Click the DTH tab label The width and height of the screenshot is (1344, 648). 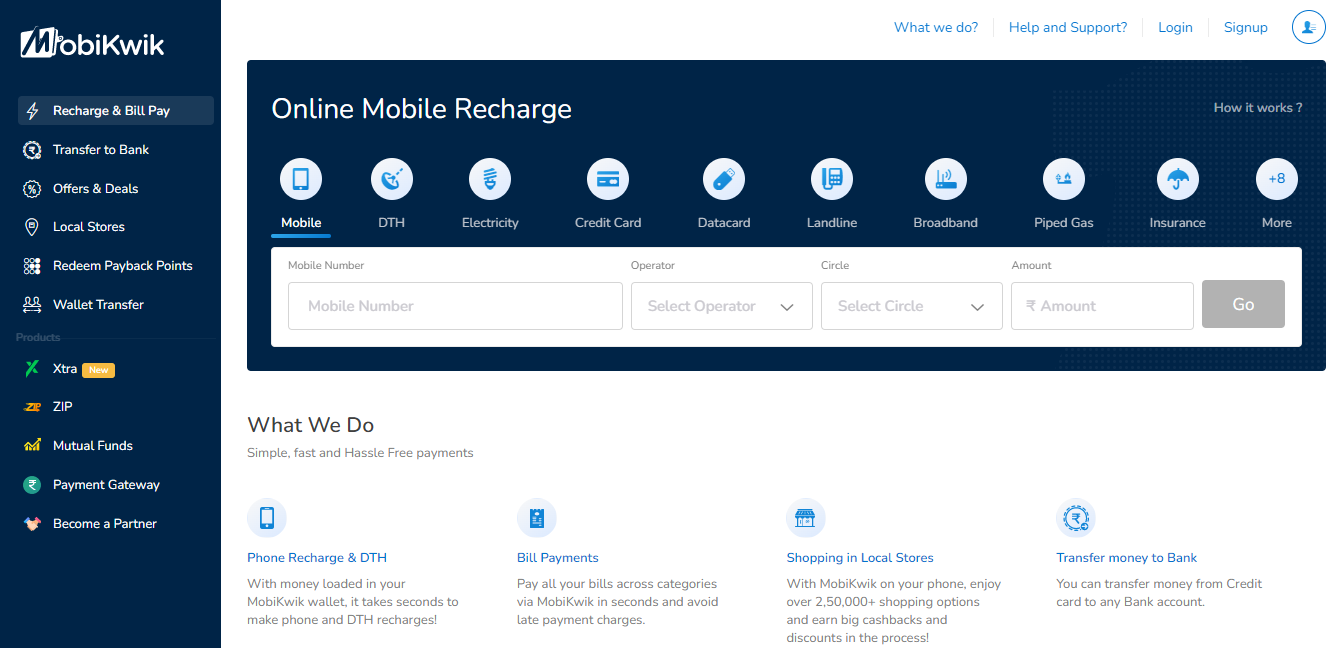392,223
